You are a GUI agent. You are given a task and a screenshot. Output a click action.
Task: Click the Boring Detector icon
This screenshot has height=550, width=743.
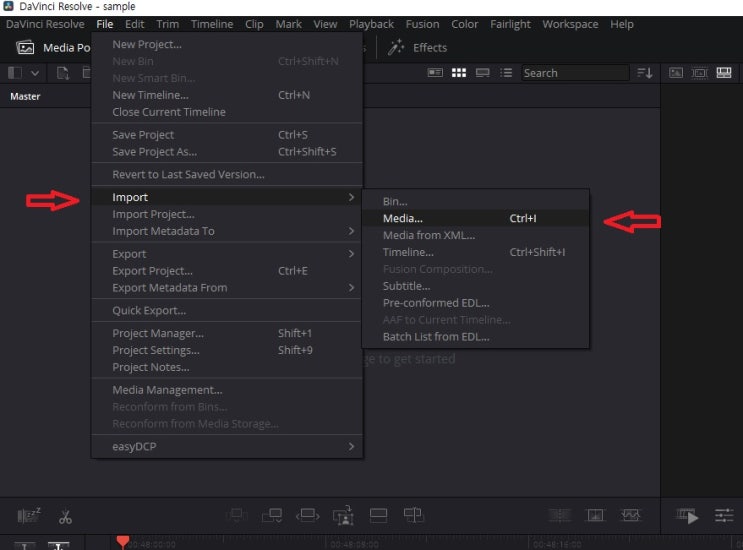(x=29, y=515)
